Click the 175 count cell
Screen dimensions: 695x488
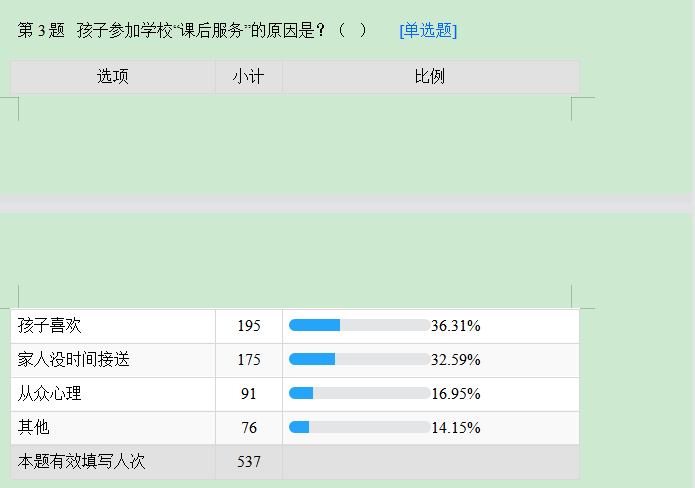pos(249,360)
